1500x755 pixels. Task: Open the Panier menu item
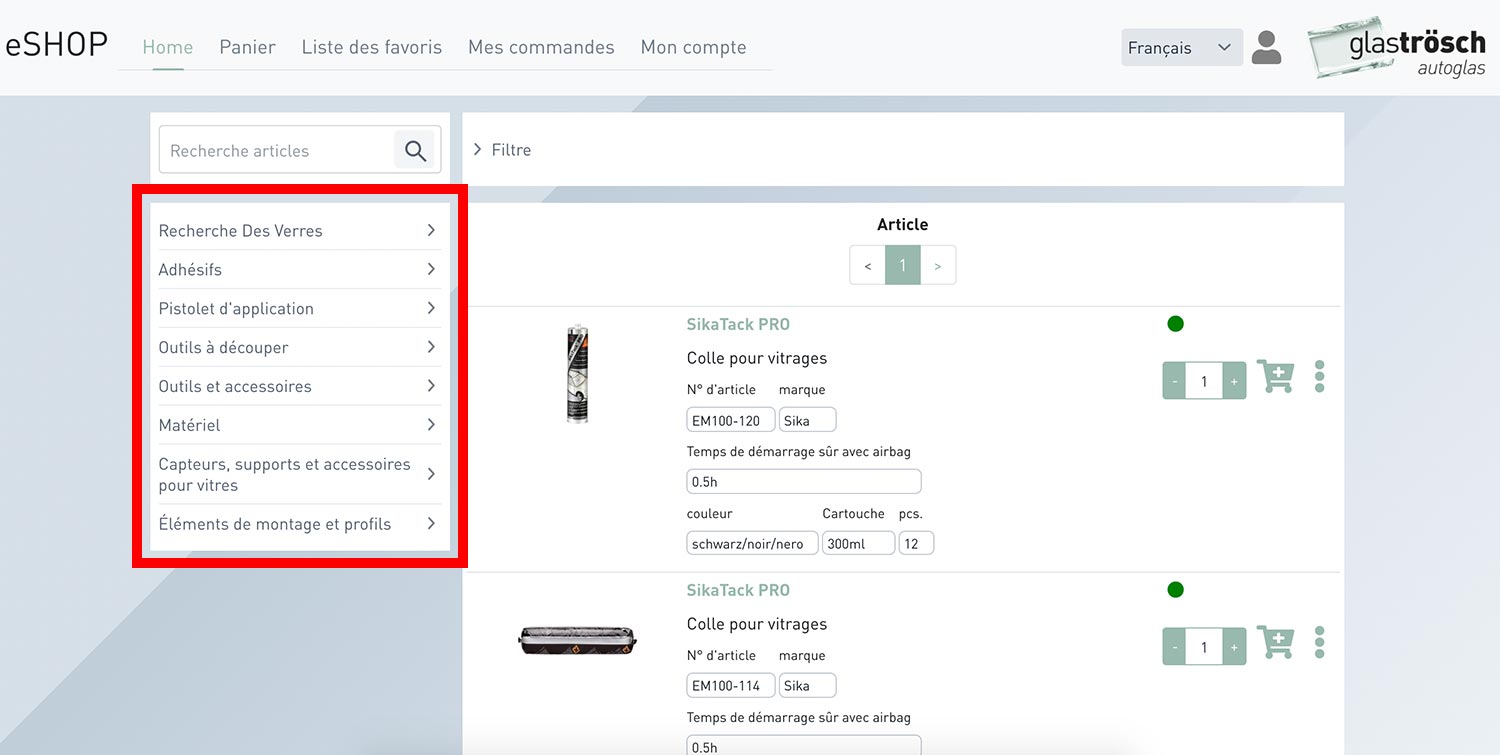point(247,47)
